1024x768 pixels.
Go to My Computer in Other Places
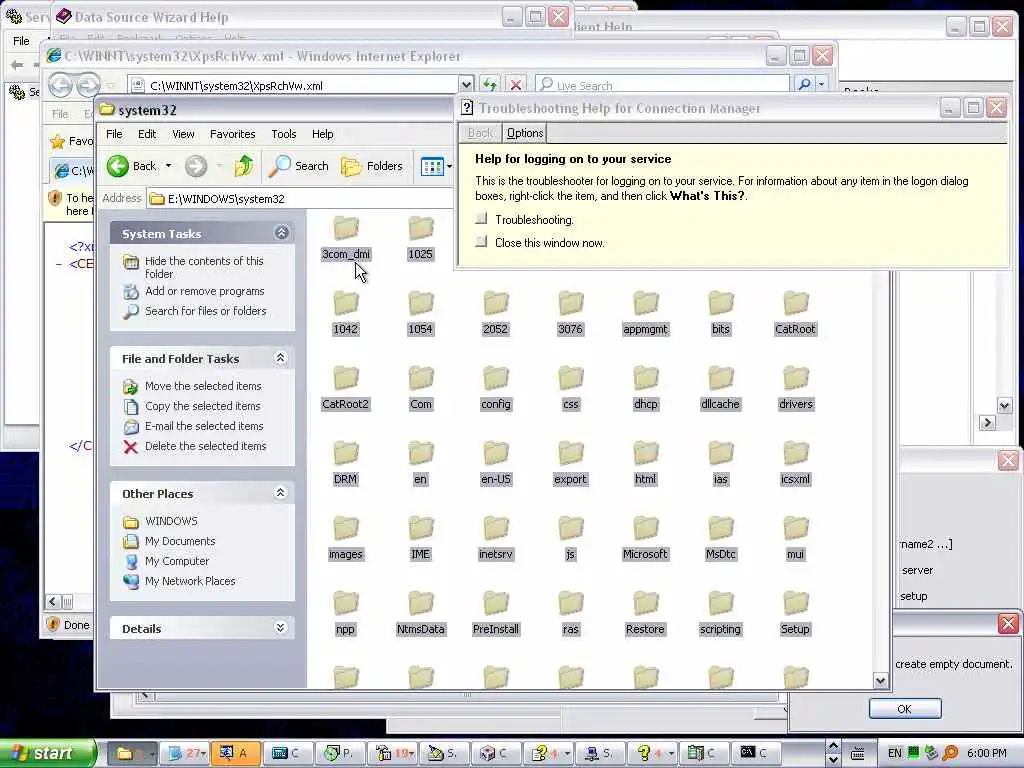[x=167, y=561]
